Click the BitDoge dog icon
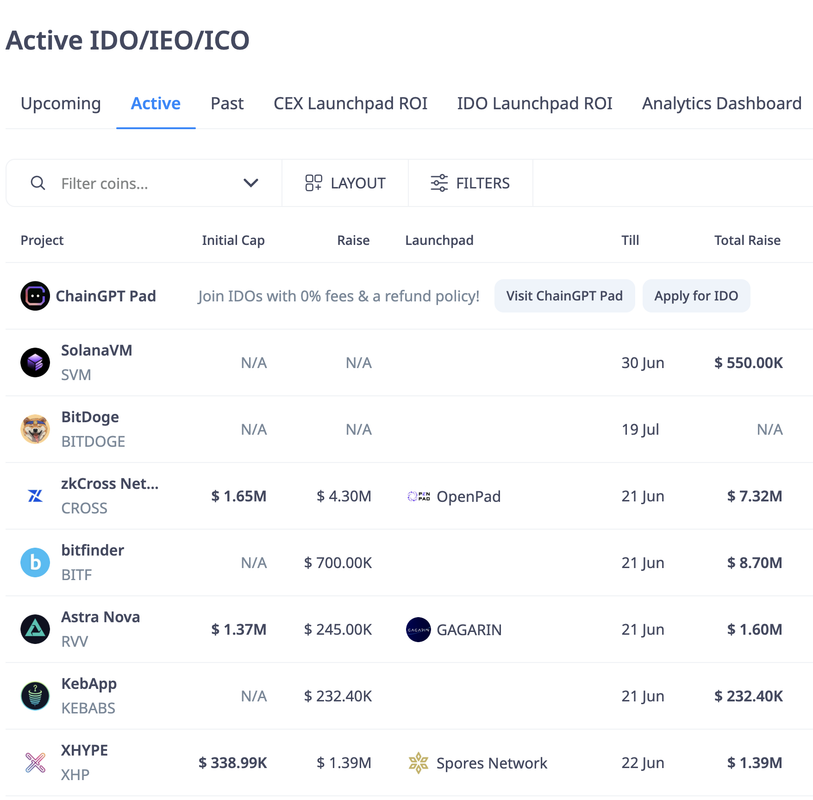Screen dimensions: 813x800 coord(35,429)
